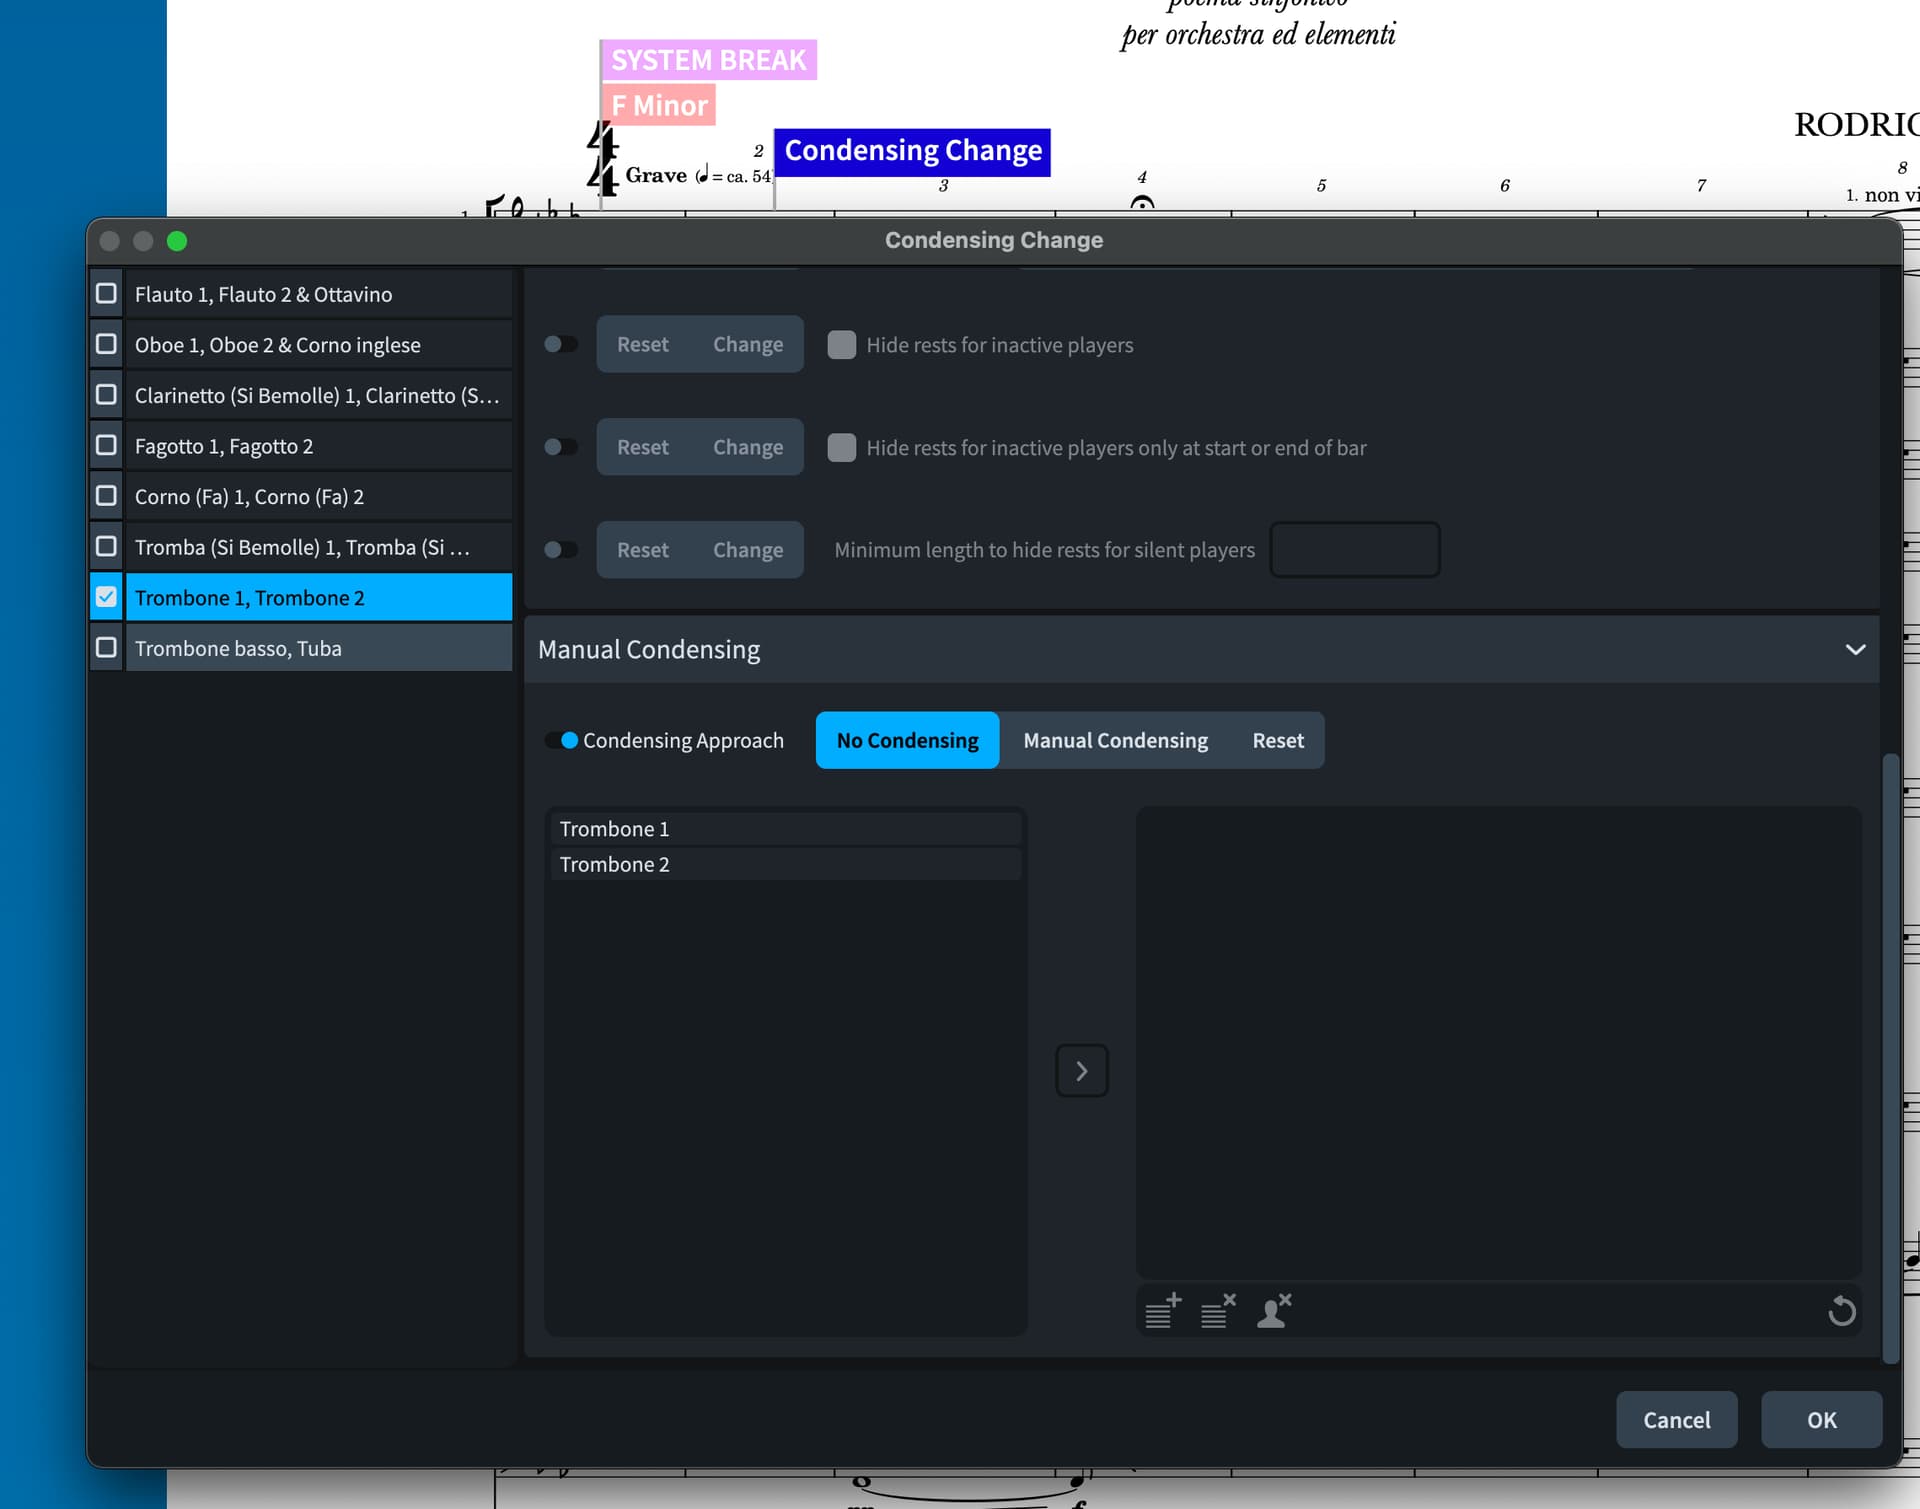Image resolution: width=1920 pixels, height=1509 pixels.
Task: Click the right-arrow move button
Action: click(1082, 1071)
